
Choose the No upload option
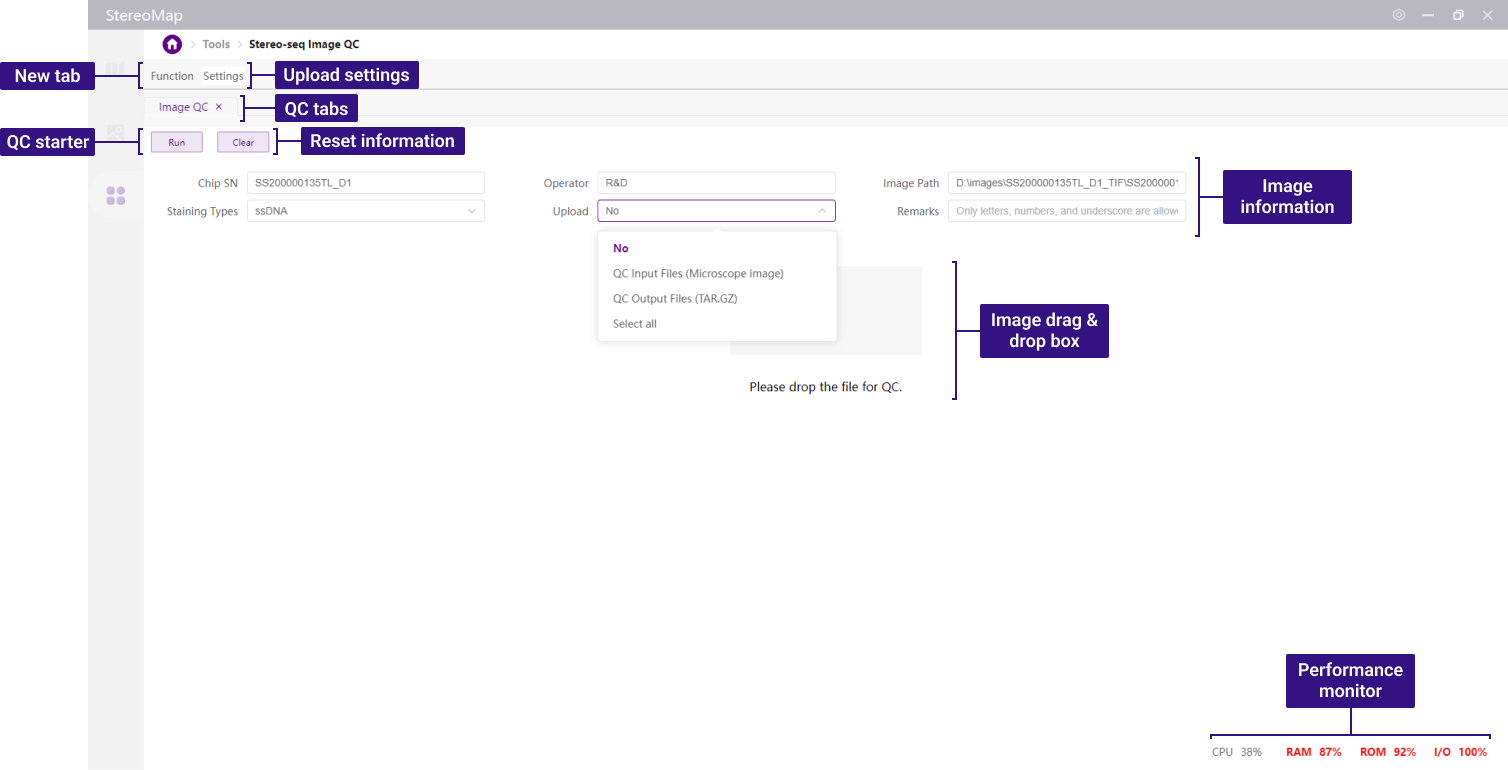pos(717,248)
